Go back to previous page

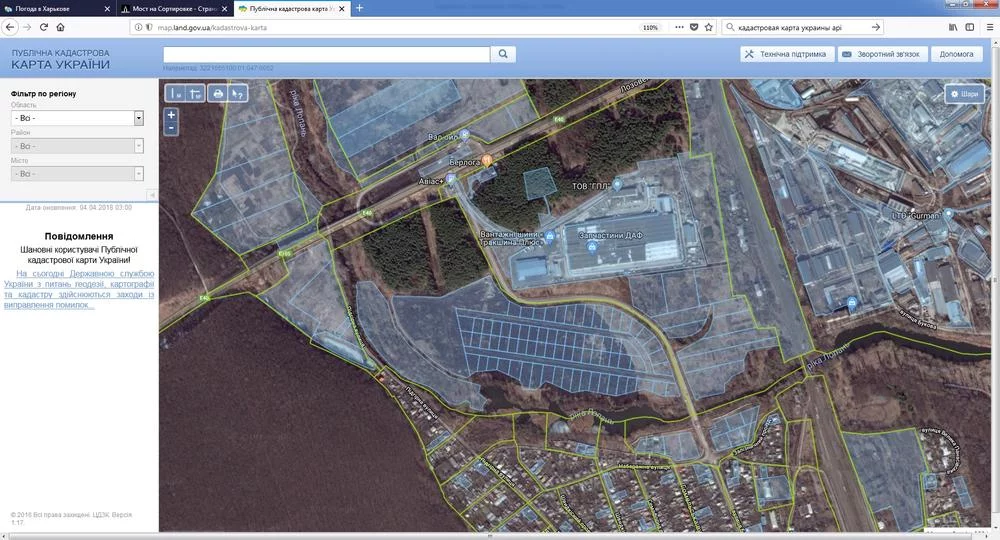(10, 27)
